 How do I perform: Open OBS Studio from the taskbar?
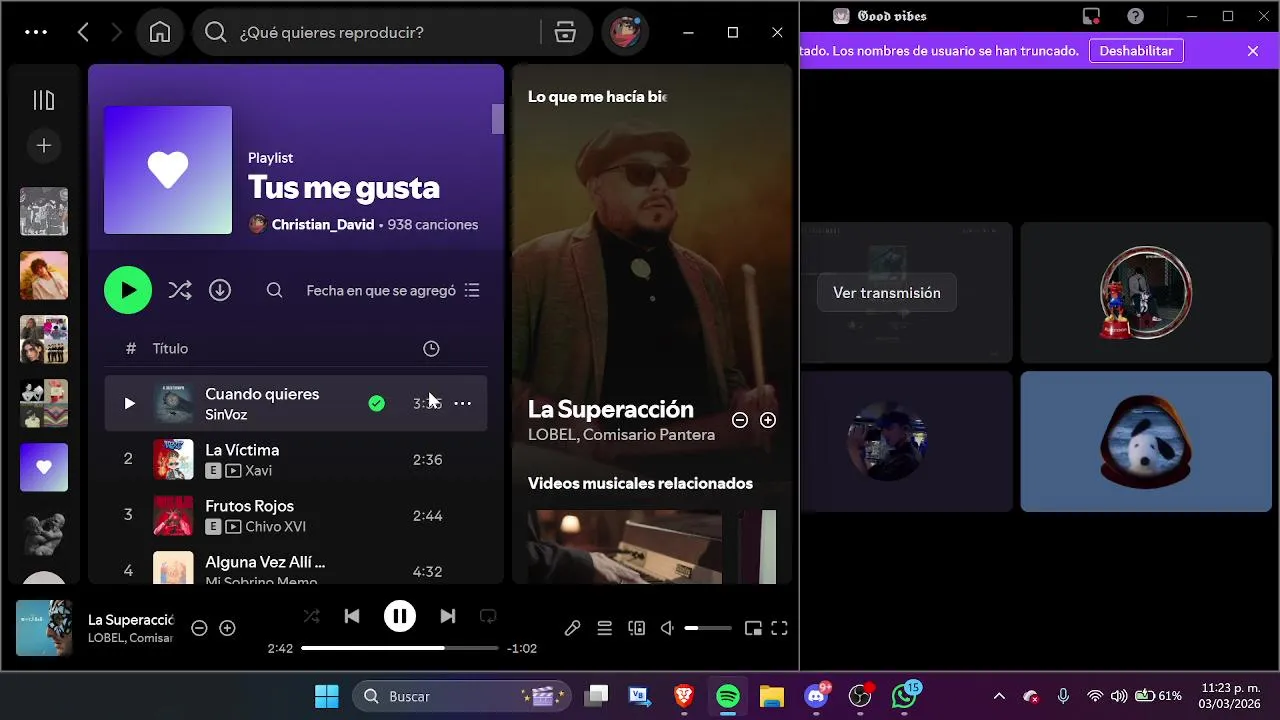(x=861, y=696)
